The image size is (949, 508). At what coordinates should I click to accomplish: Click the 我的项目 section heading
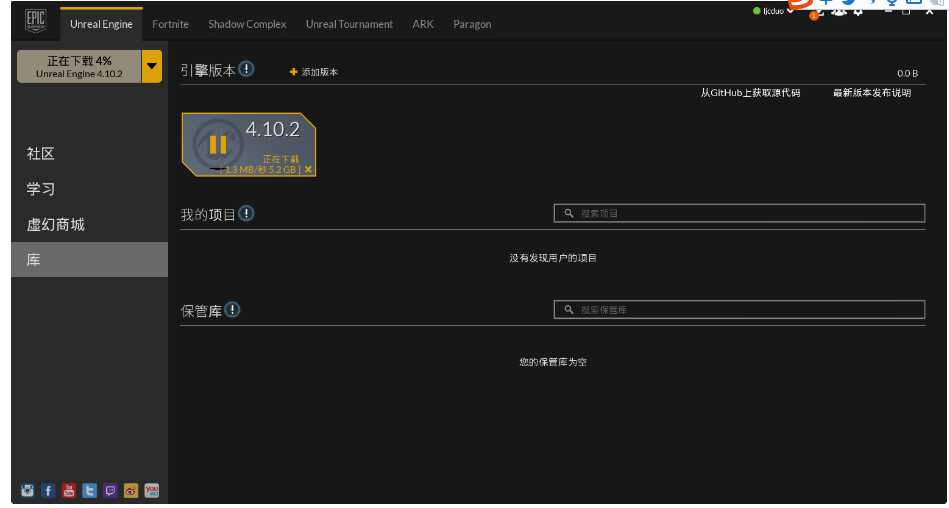pos(208,214)
